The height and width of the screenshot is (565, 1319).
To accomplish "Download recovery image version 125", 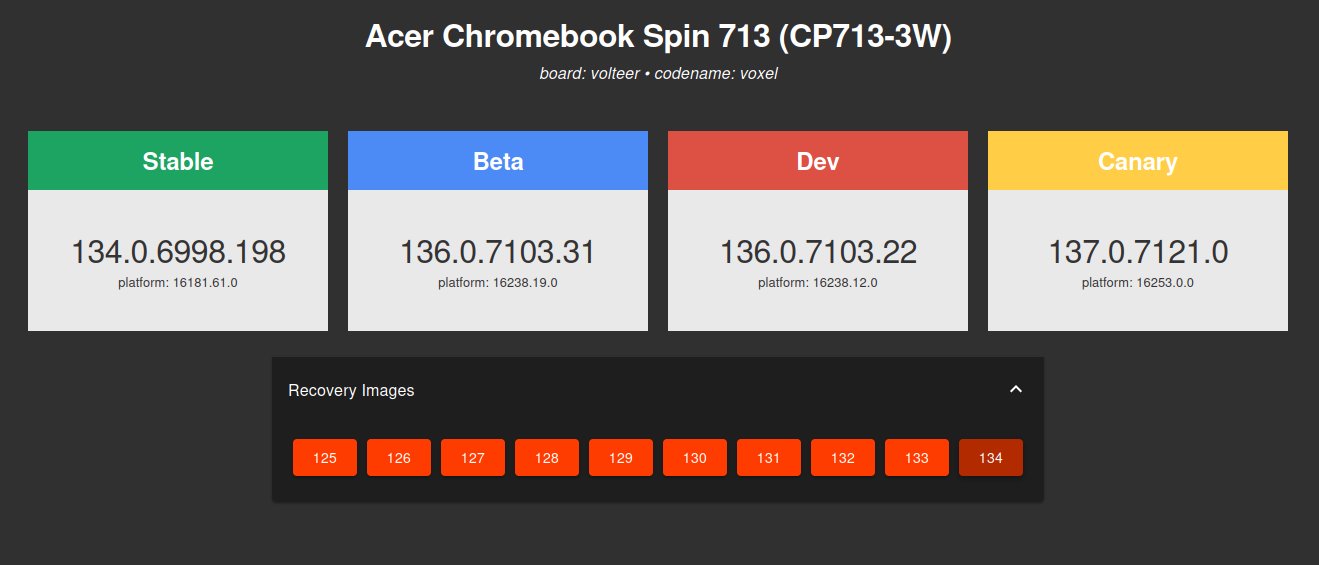I will click(325, 458).
